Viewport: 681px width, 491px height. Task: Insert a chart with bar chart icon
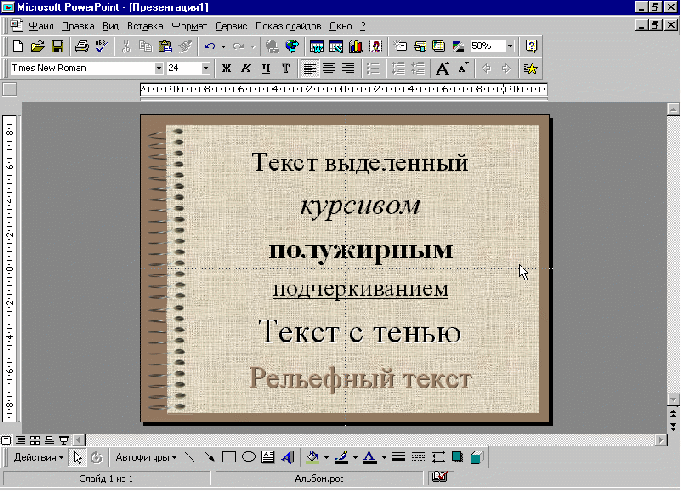coord(356,46)
